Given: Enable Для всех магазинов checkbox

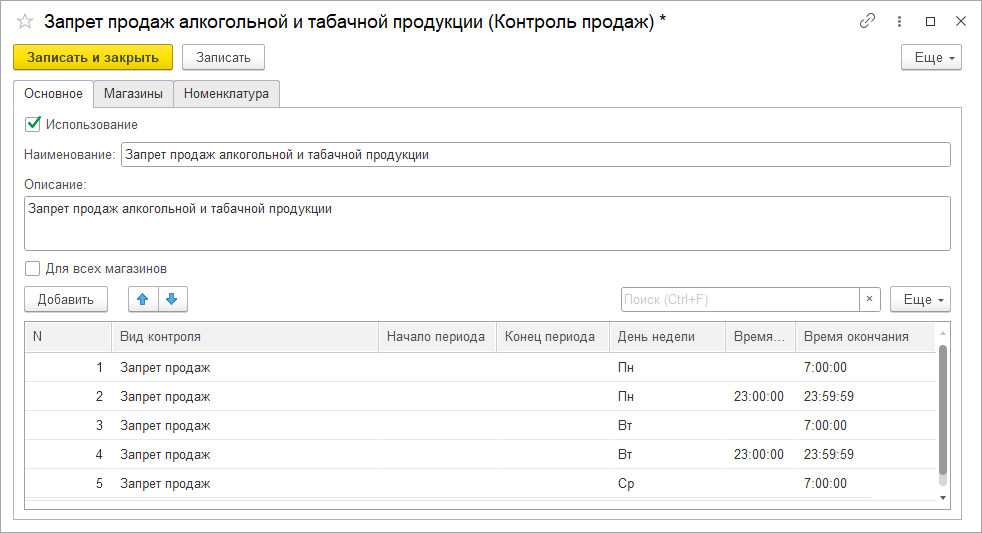Looking at the screenshot, I should pyautogui.click(x=33, y=268).
